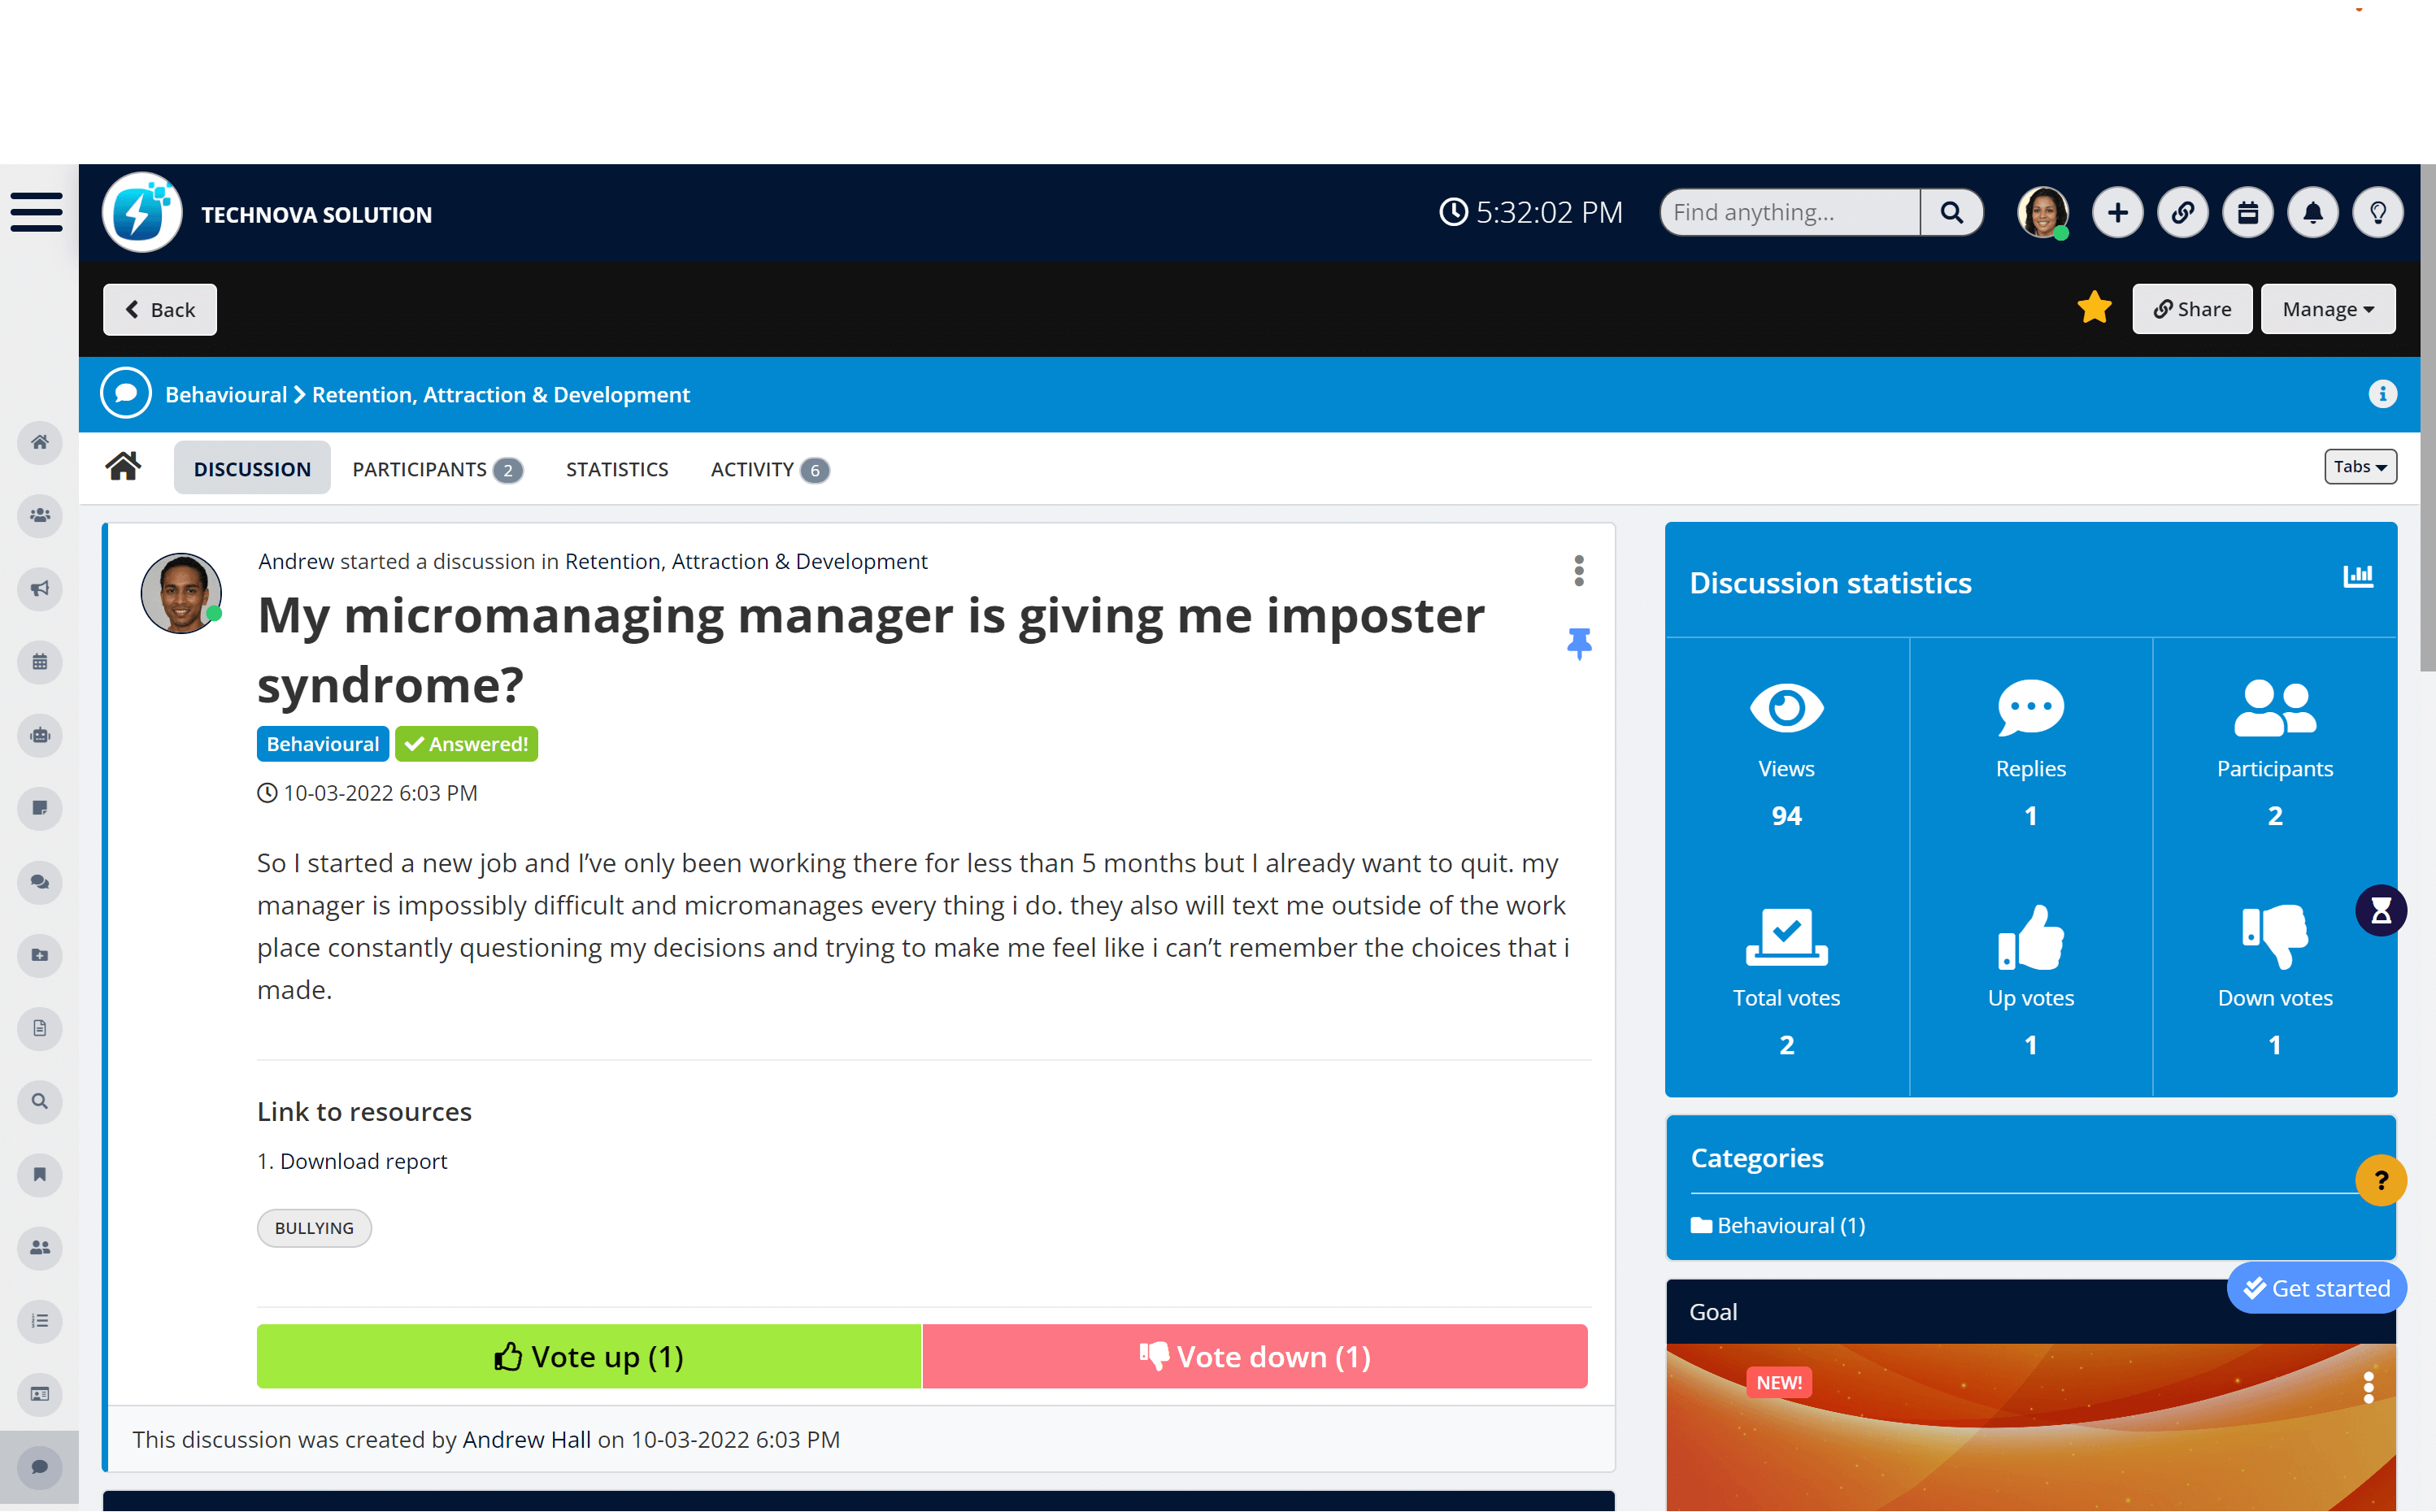Click the lightbulb ideas icon
This screenshot has width=2436, height=1512.
(2377, 213)
